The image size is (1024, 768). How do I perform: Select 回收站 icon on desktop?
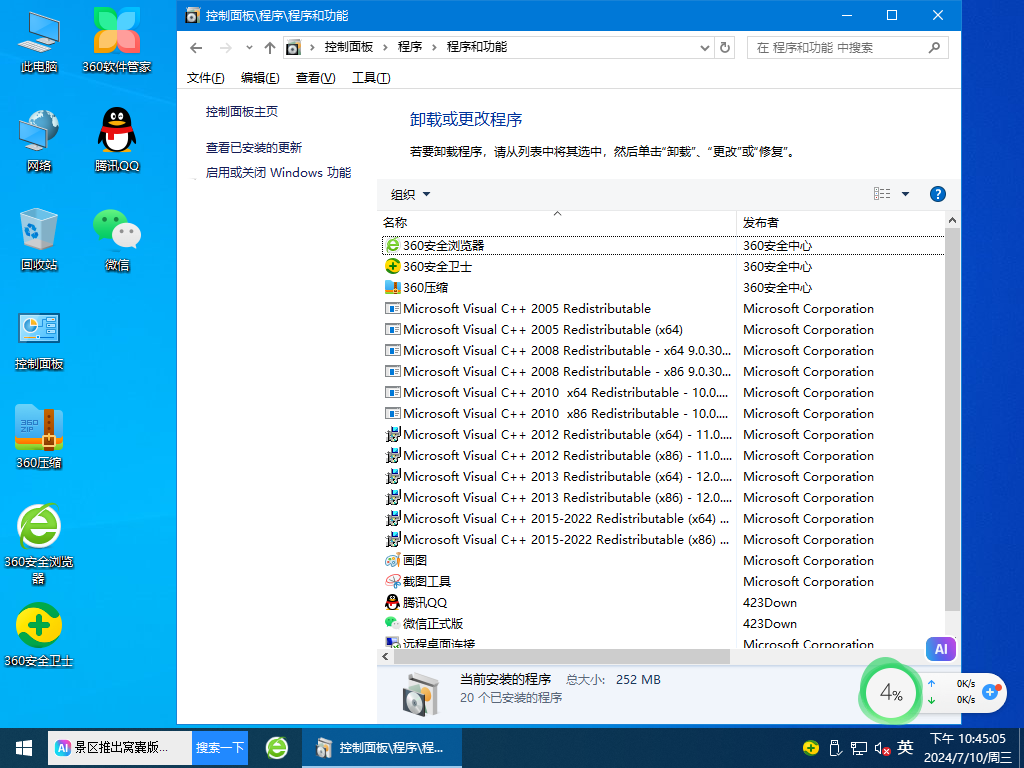[x=39, y=239]
